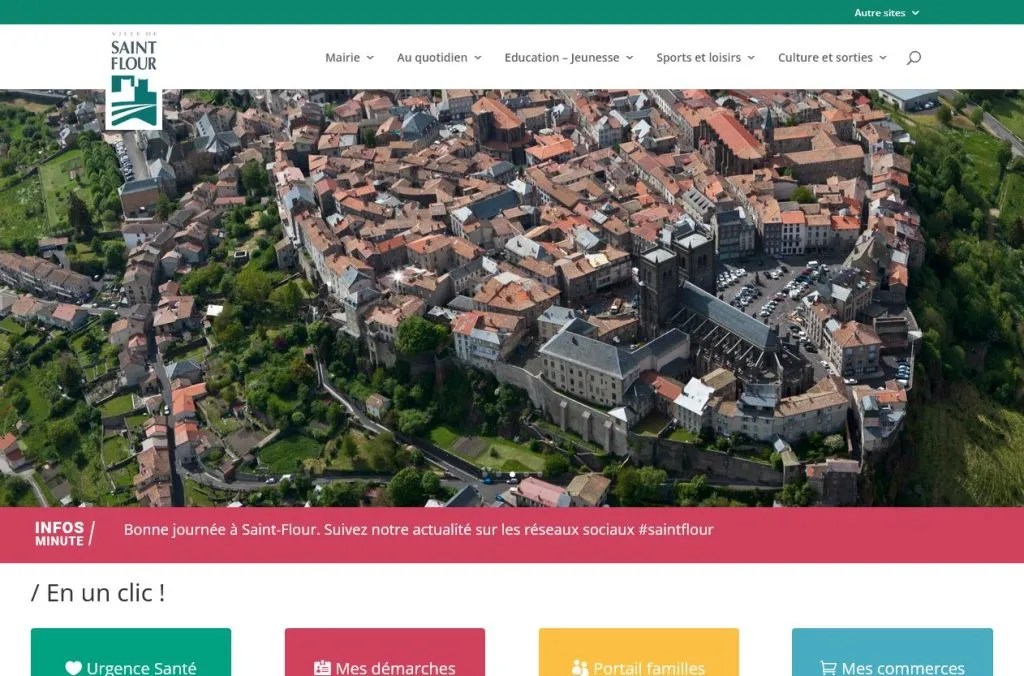Open the Urgence Santé tile
The height and width of the screenshot is (676, 1024).
(x=131, y=652)
